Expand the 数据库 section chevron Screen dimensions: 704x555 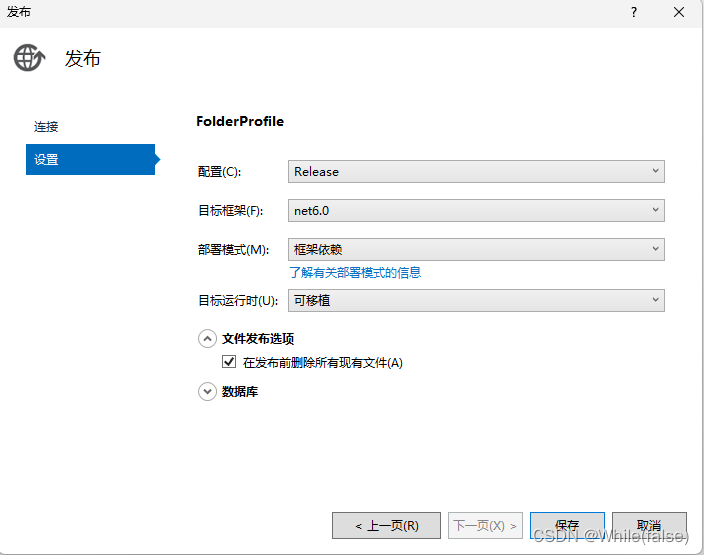[208, 392]
